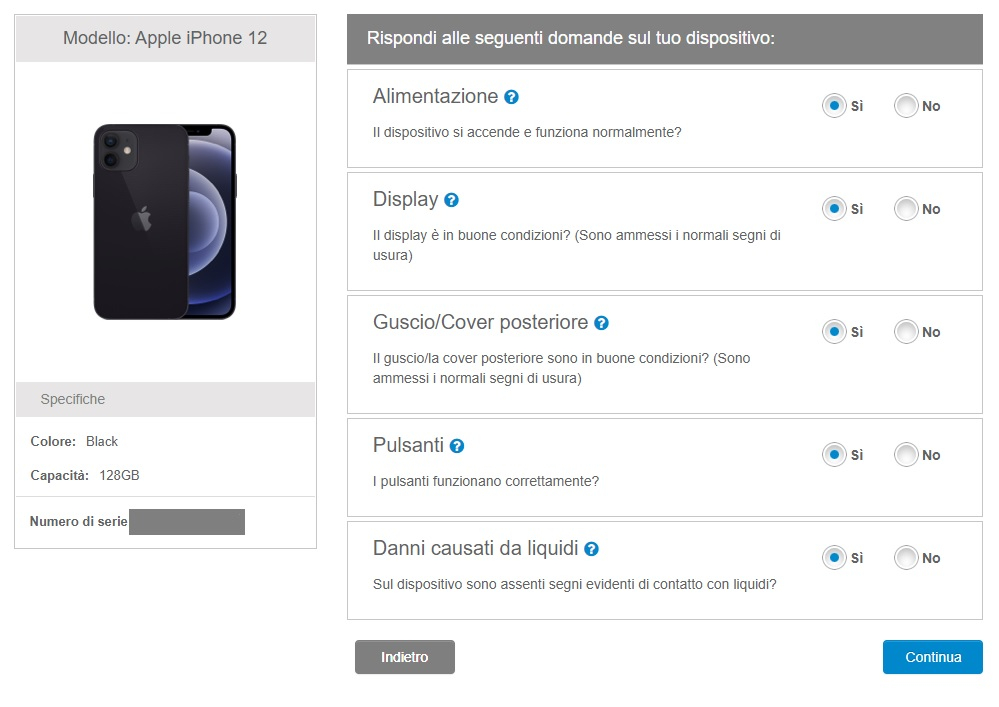Show help for the Pulsanti question
Screen dimensions: 999x707
point(457,446)
